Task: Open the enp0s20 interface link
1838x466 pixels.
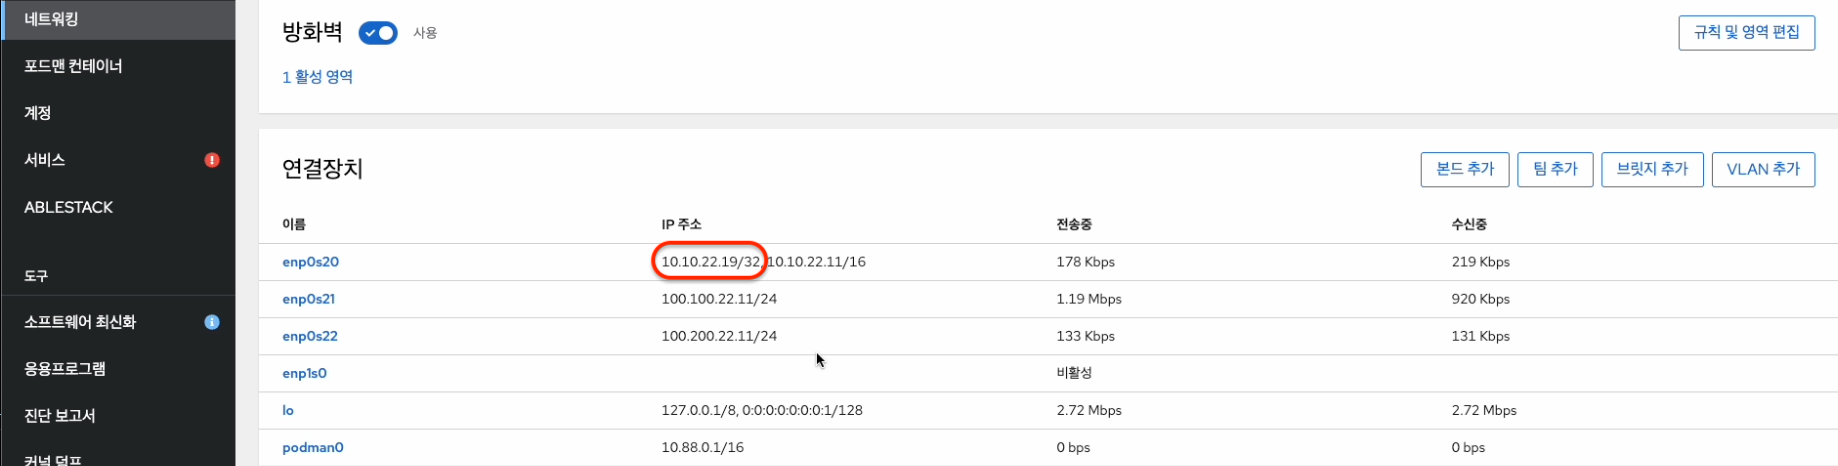Action: tap(310, 262)
